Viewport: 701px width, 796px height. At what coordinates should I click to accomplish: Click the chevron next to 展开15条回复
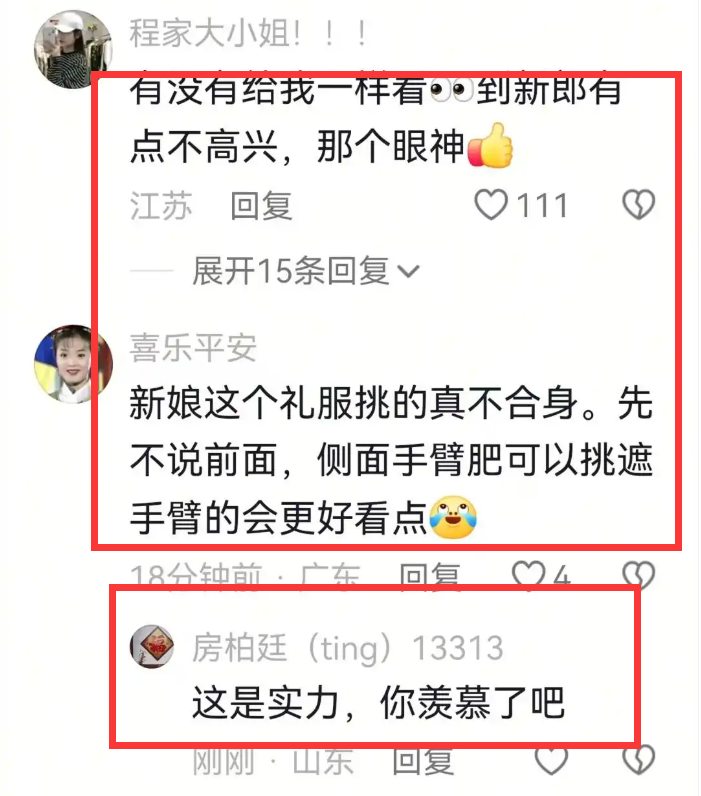coord(409,272)
